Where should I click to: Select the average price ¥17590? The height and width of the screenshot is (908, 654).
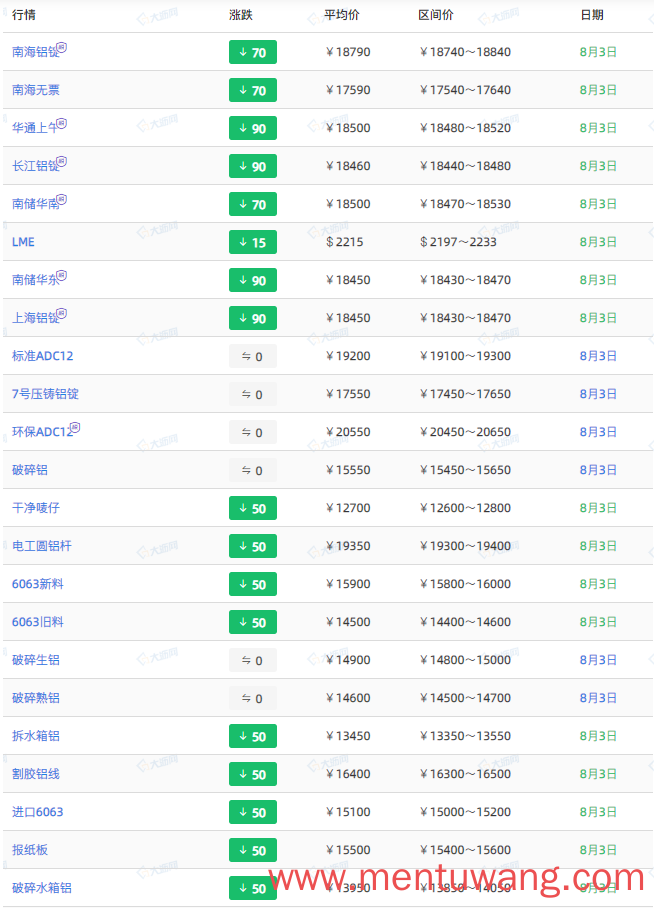(x=348, y=90)
